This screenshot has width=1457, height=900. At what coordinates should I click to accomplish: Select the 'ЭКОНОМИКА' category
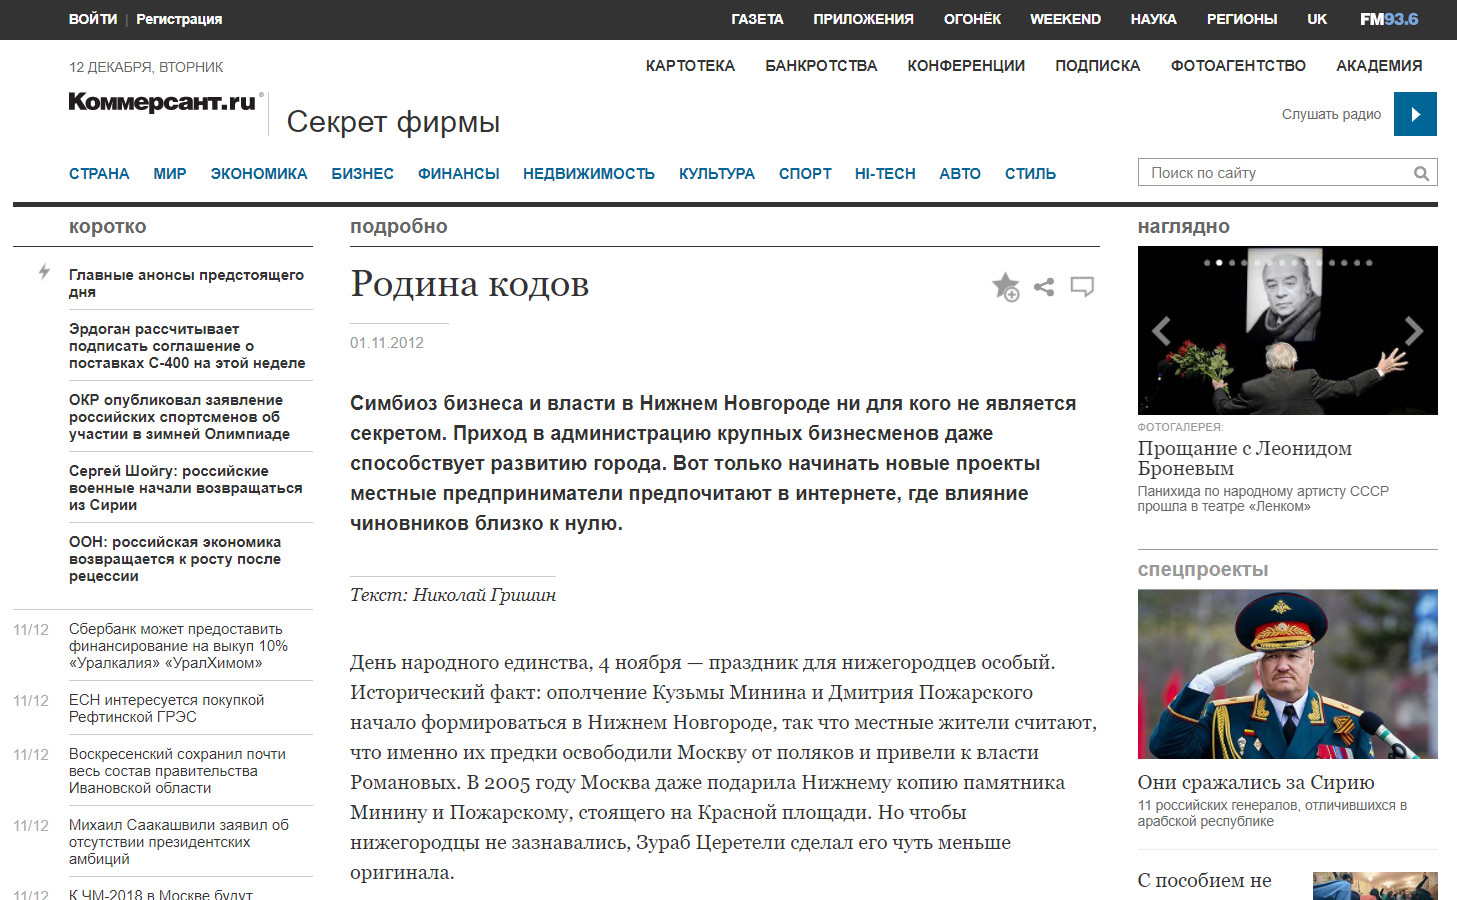pos(259,174)
